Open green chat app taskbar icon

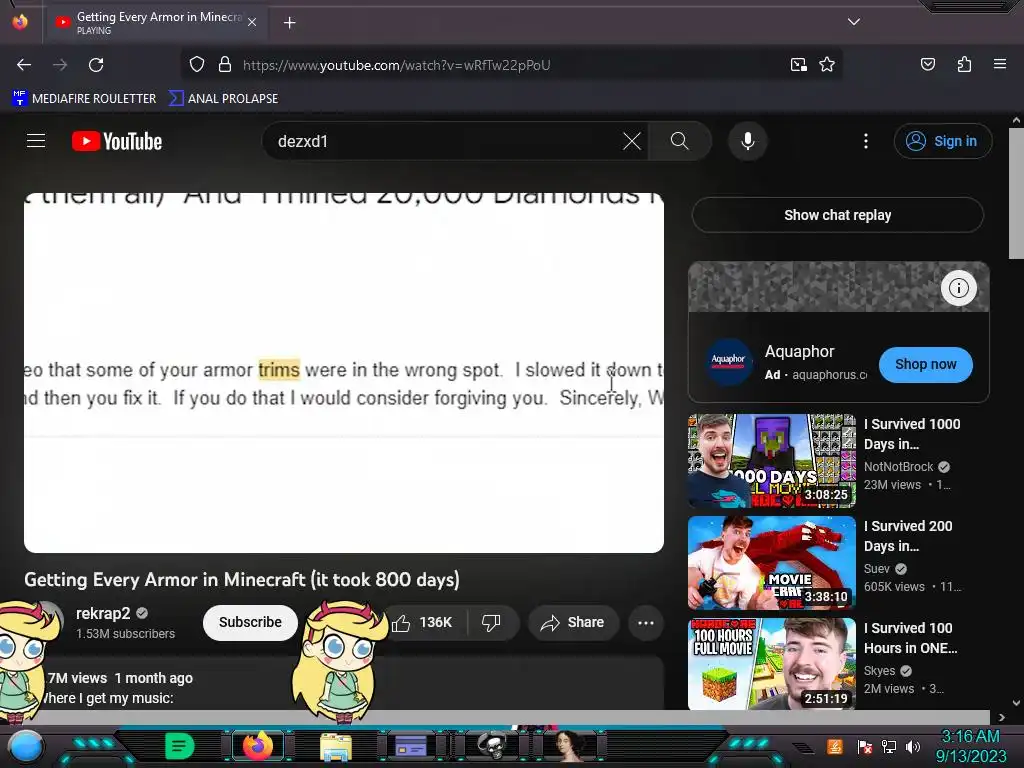point(179,746)
